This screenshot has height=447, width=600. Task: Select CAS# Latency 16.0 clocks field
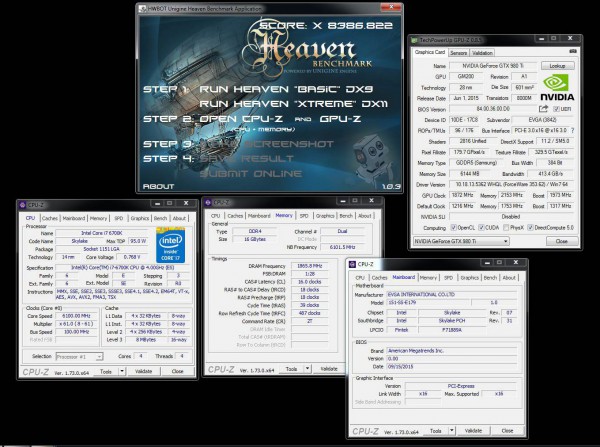(x=310, y=282)
